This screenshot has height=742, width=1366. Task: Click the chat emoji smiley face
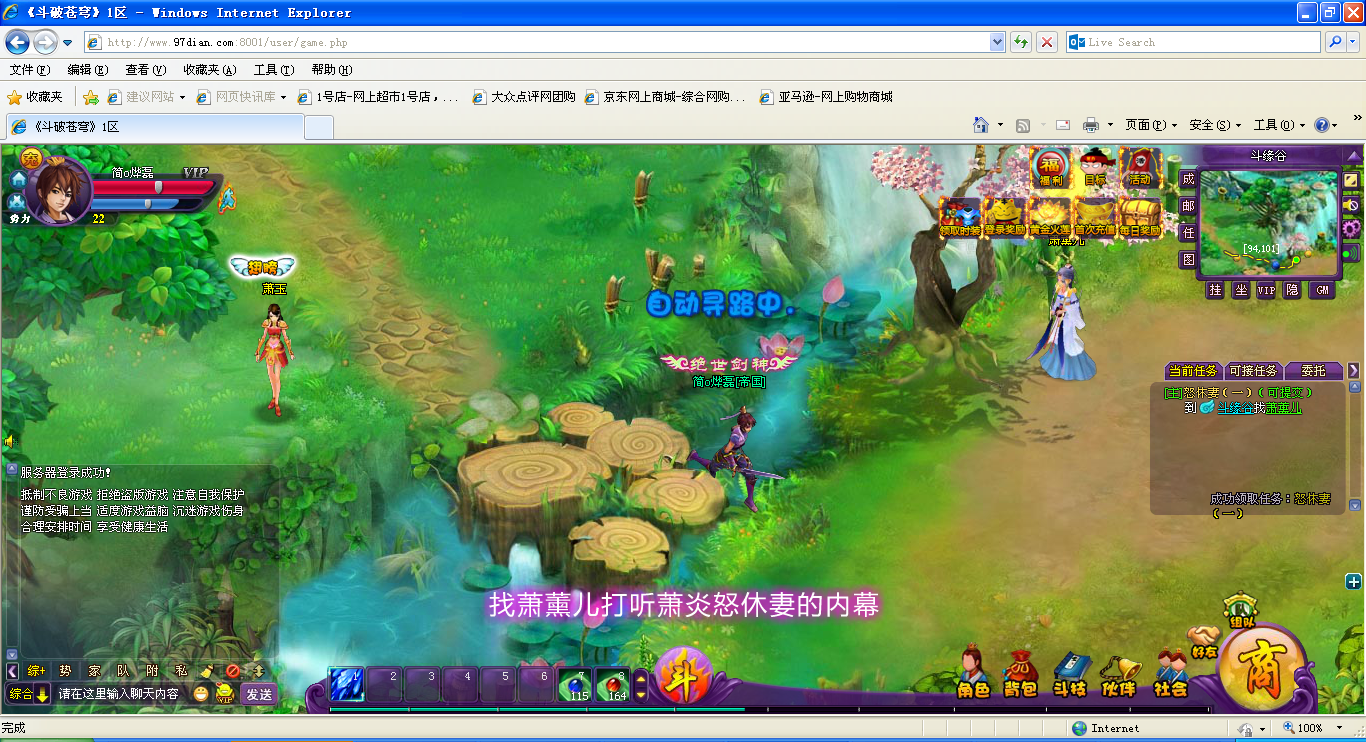(201, 693)
